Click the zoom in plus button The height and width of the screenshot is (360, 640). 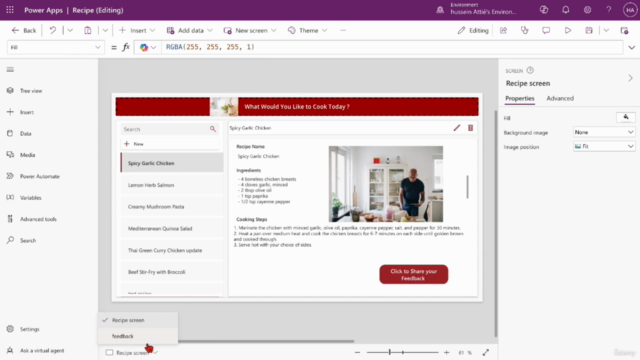[446, 352]
